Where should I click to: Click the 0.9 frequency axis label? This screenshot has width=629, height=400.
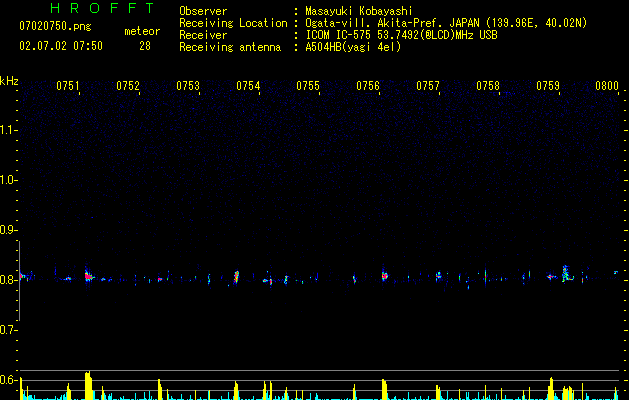(8, 230)
